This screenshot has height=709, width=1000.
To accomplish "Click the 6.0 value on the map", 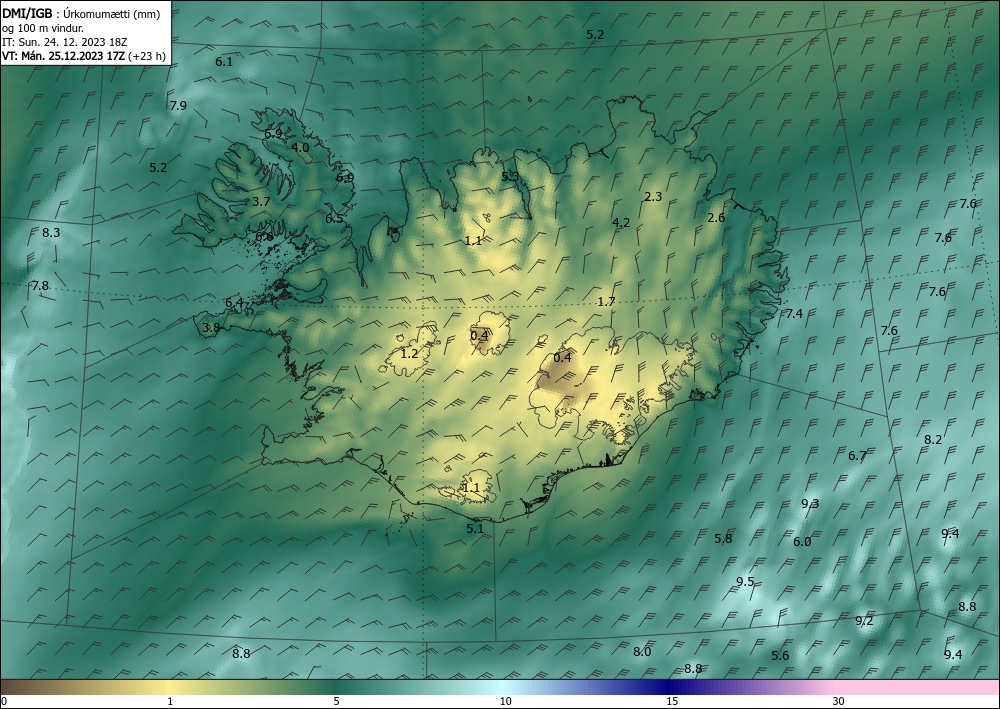I will [x=802, y=541].
